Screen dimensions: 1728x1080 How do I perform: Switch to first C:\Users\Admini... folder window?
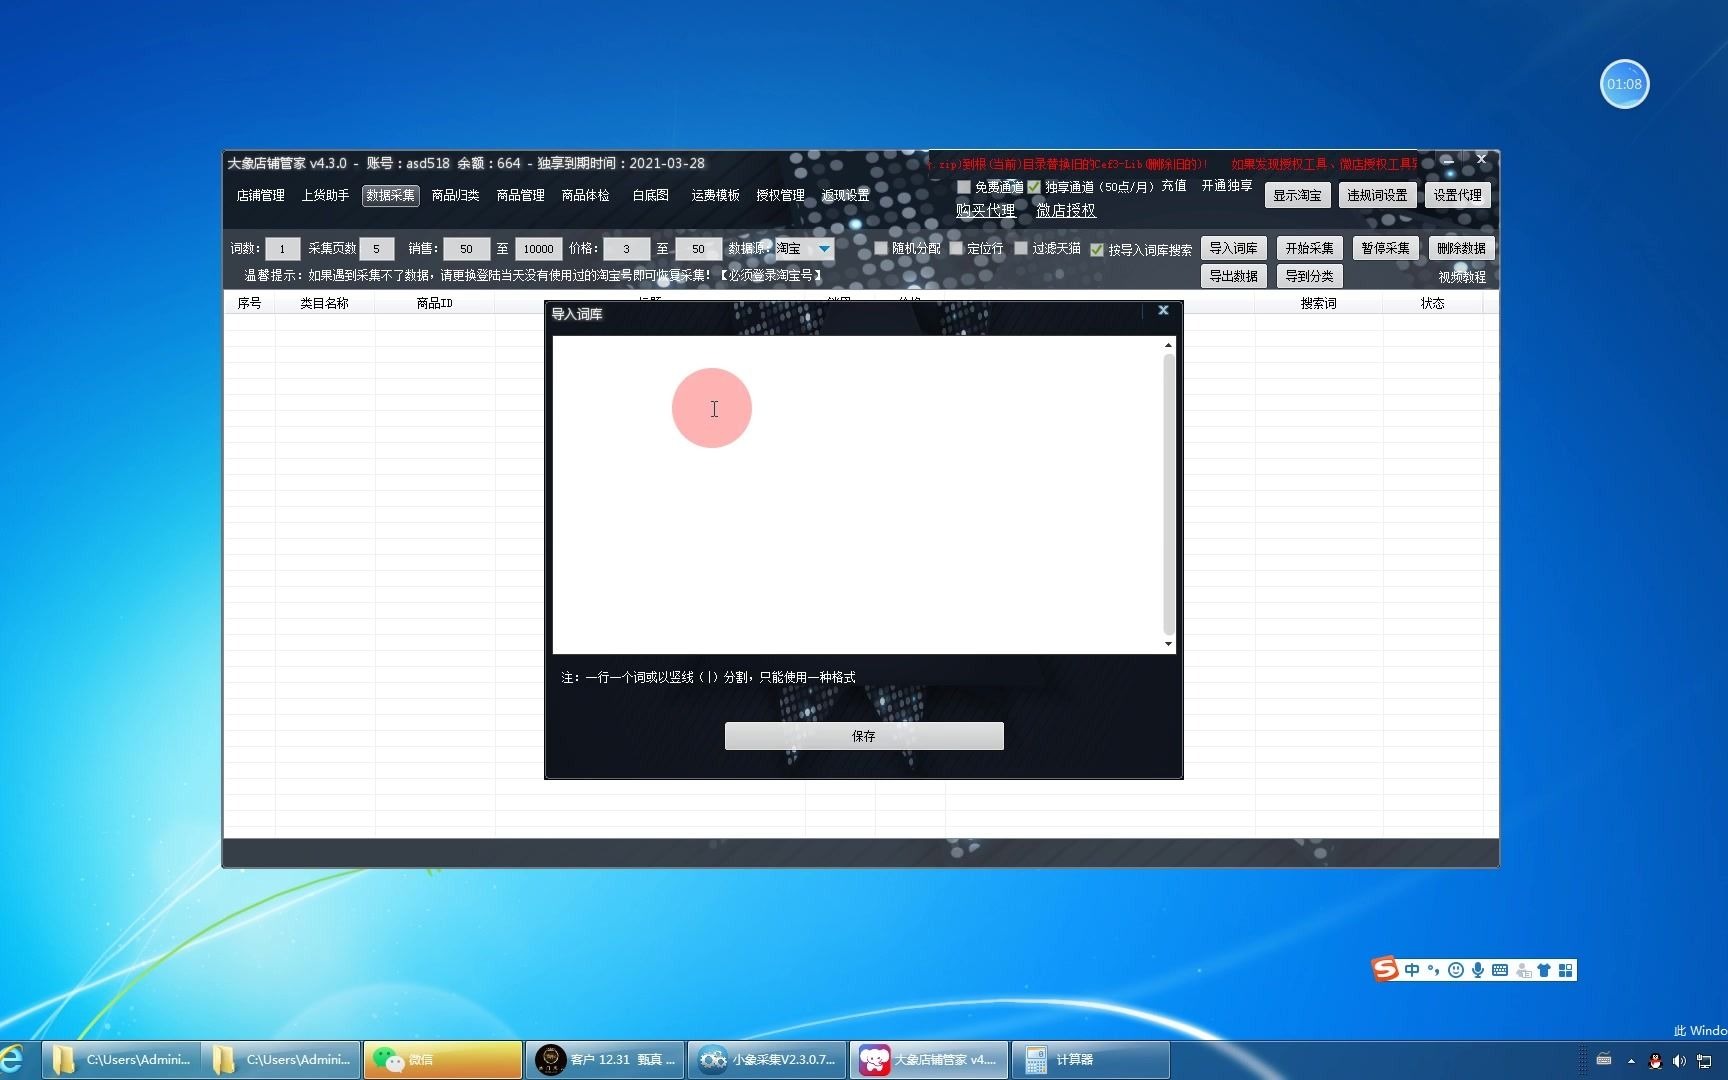(121, 1059)
